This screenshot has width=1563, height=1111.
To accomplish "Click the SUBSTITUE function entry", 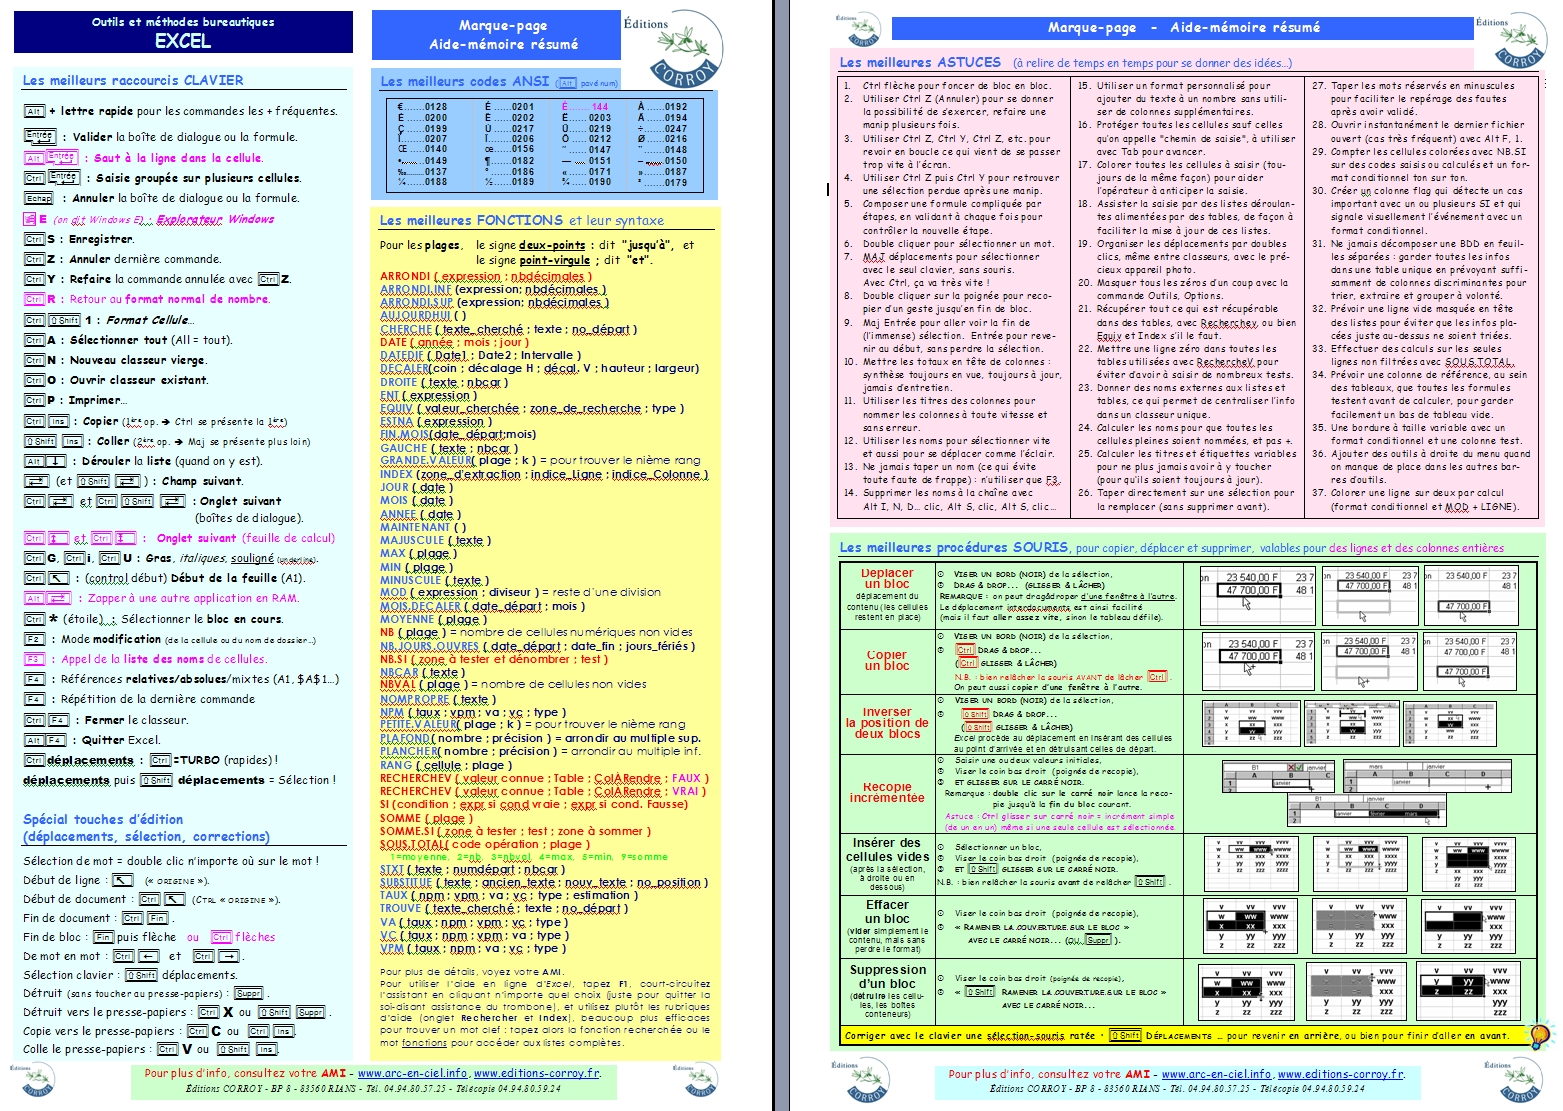I will tap(544, 883).
